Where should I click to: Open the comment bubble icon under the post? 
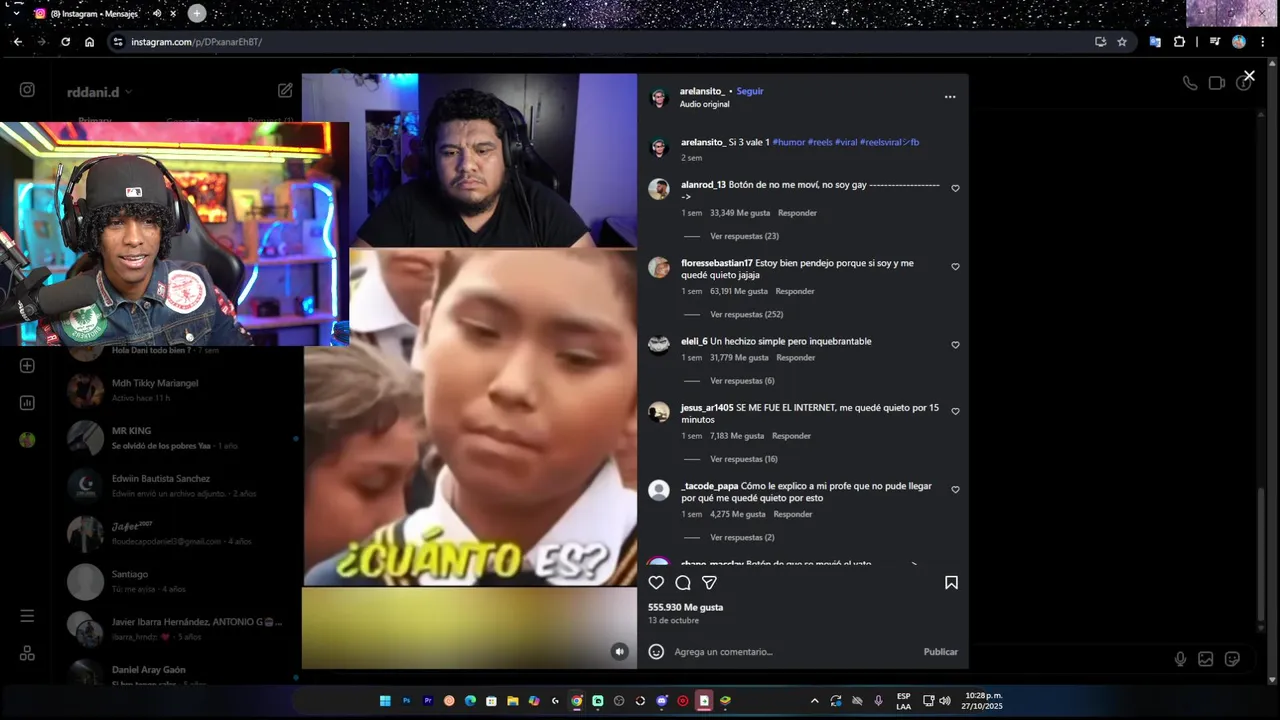pyautogui.click(x=683, y=583)
